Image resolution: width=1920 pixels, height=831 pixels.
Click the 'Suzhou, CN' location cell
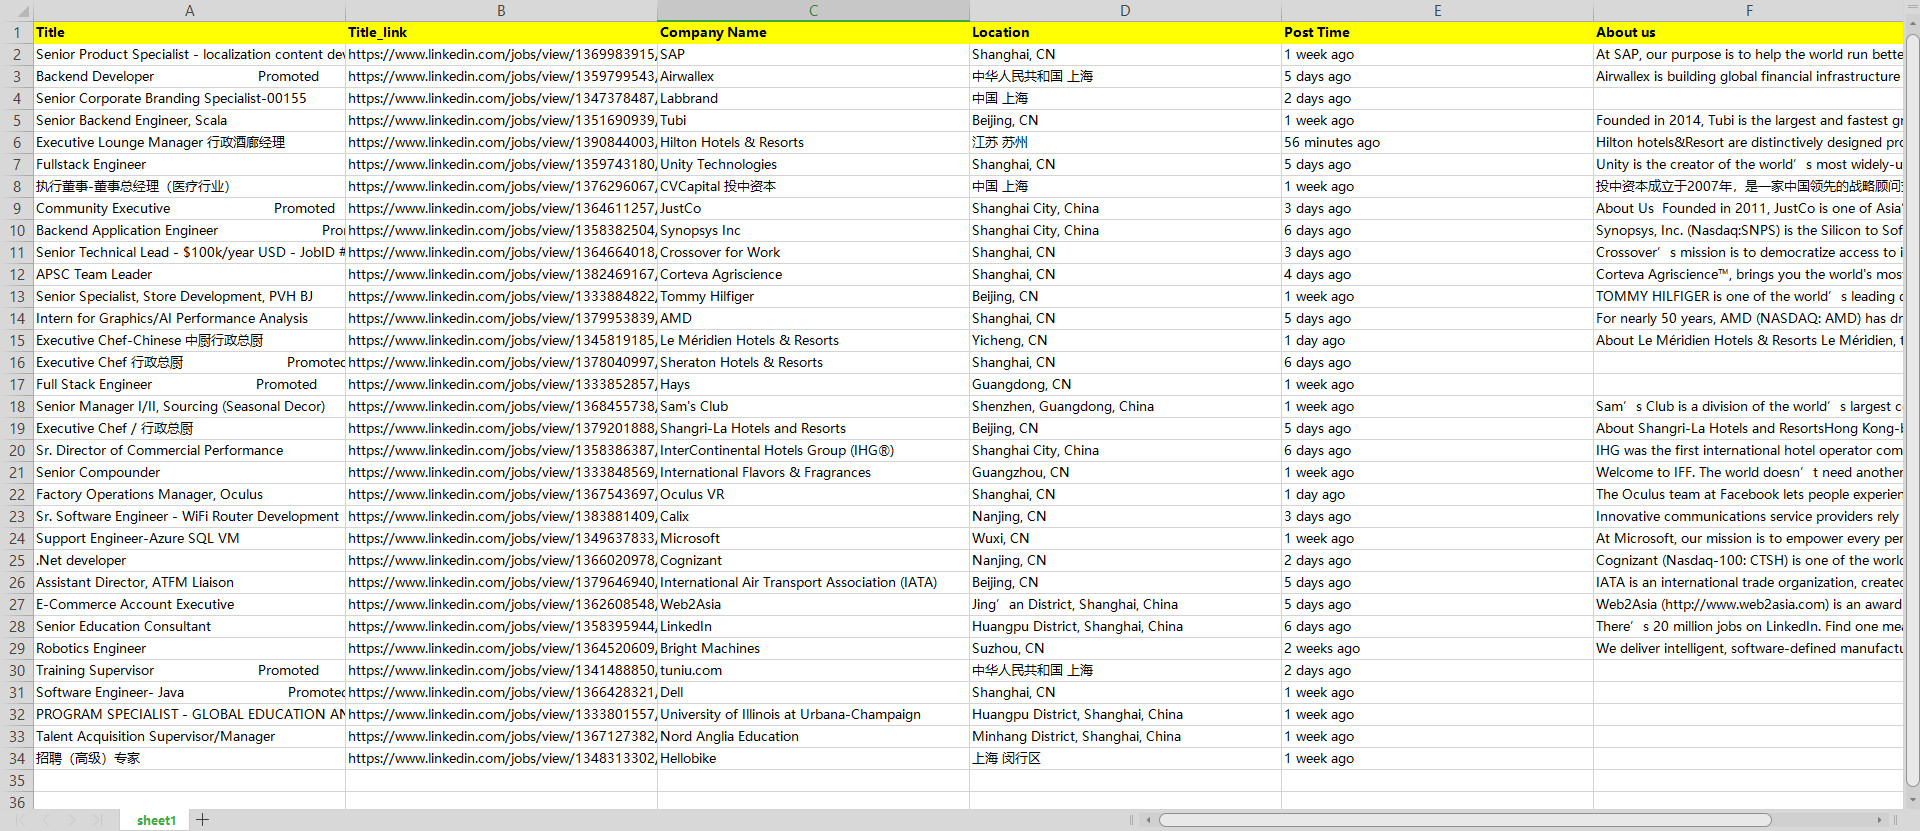(x=1125, y=648)
